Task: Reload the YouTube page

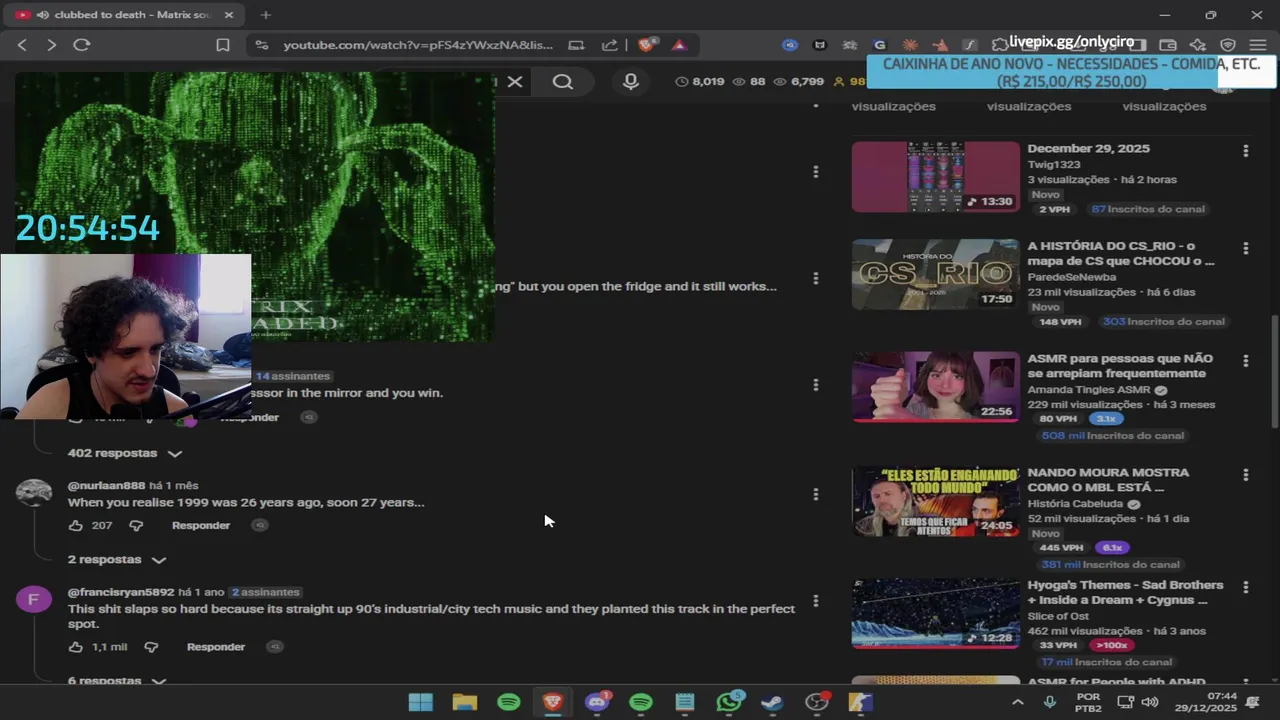Action: point(82,45)
